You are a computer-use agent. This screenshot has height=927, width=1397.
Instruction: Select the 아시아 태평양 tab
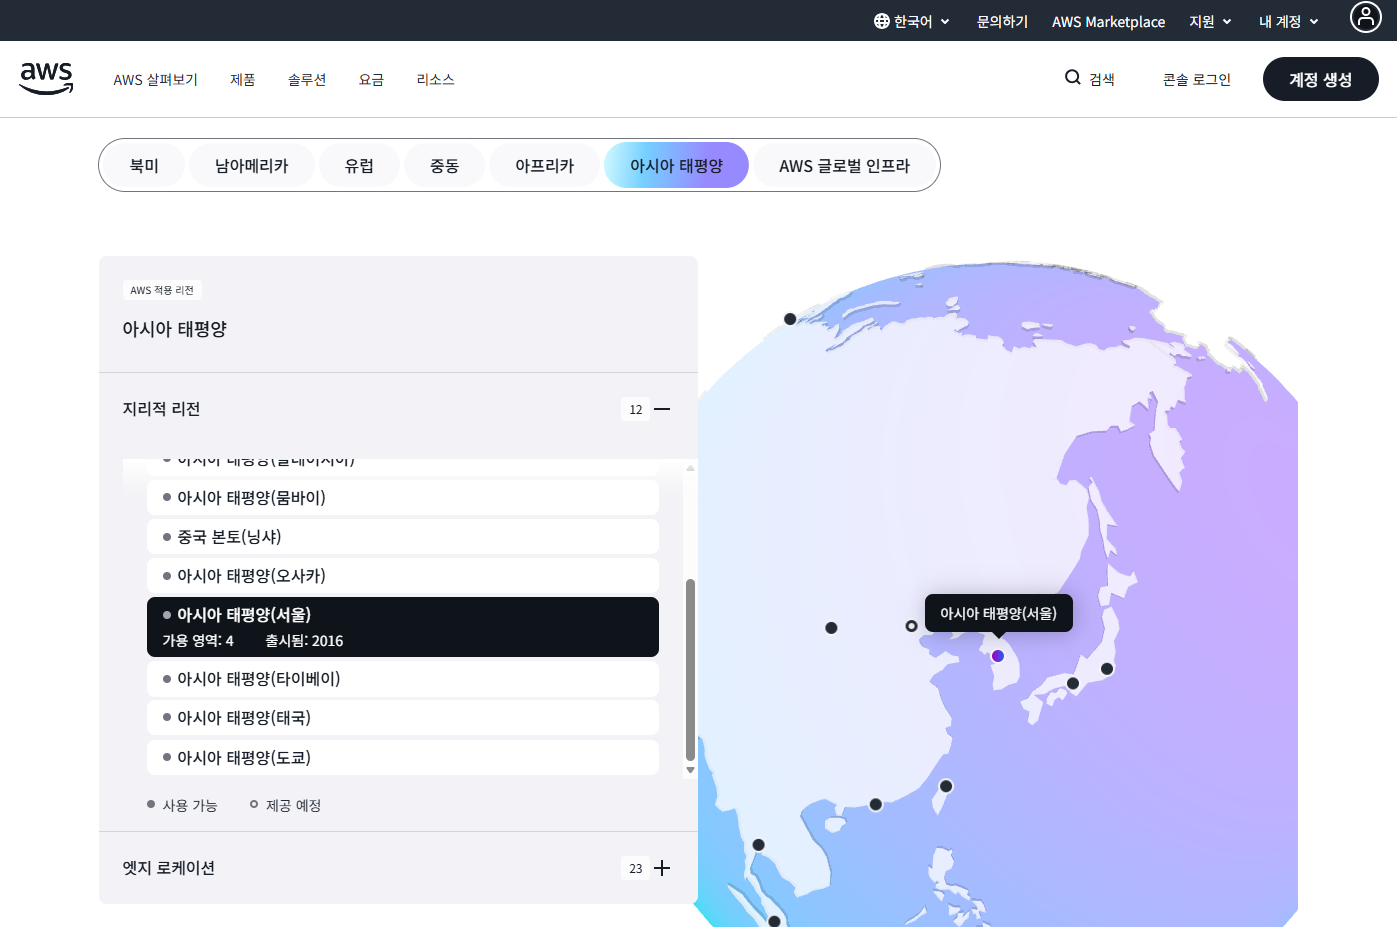[676, 165]
